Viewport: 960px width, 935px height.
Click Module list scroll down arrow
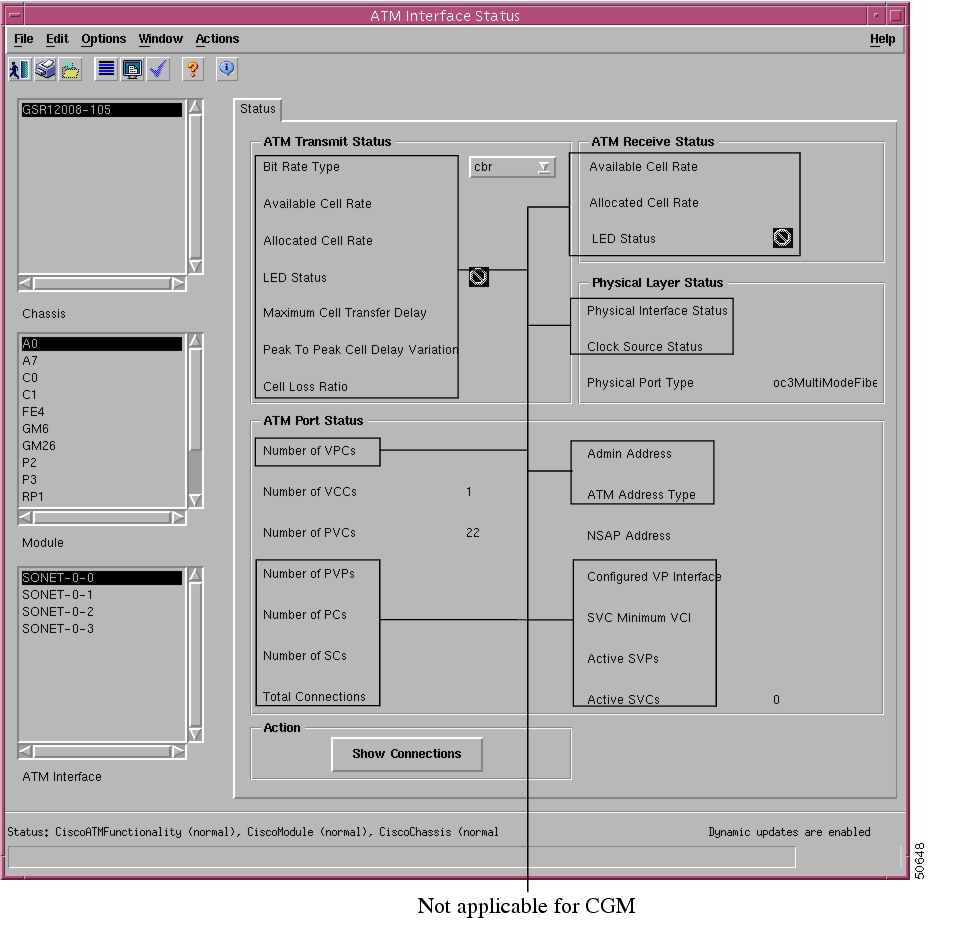pos(195,500)
